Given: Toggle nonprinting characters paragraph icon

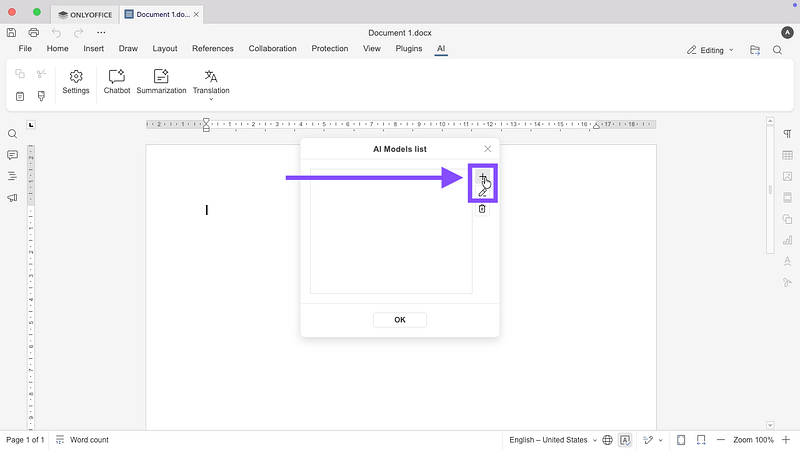Looking at the screenshot, I should pyautogui.click(x=787, y=134).
